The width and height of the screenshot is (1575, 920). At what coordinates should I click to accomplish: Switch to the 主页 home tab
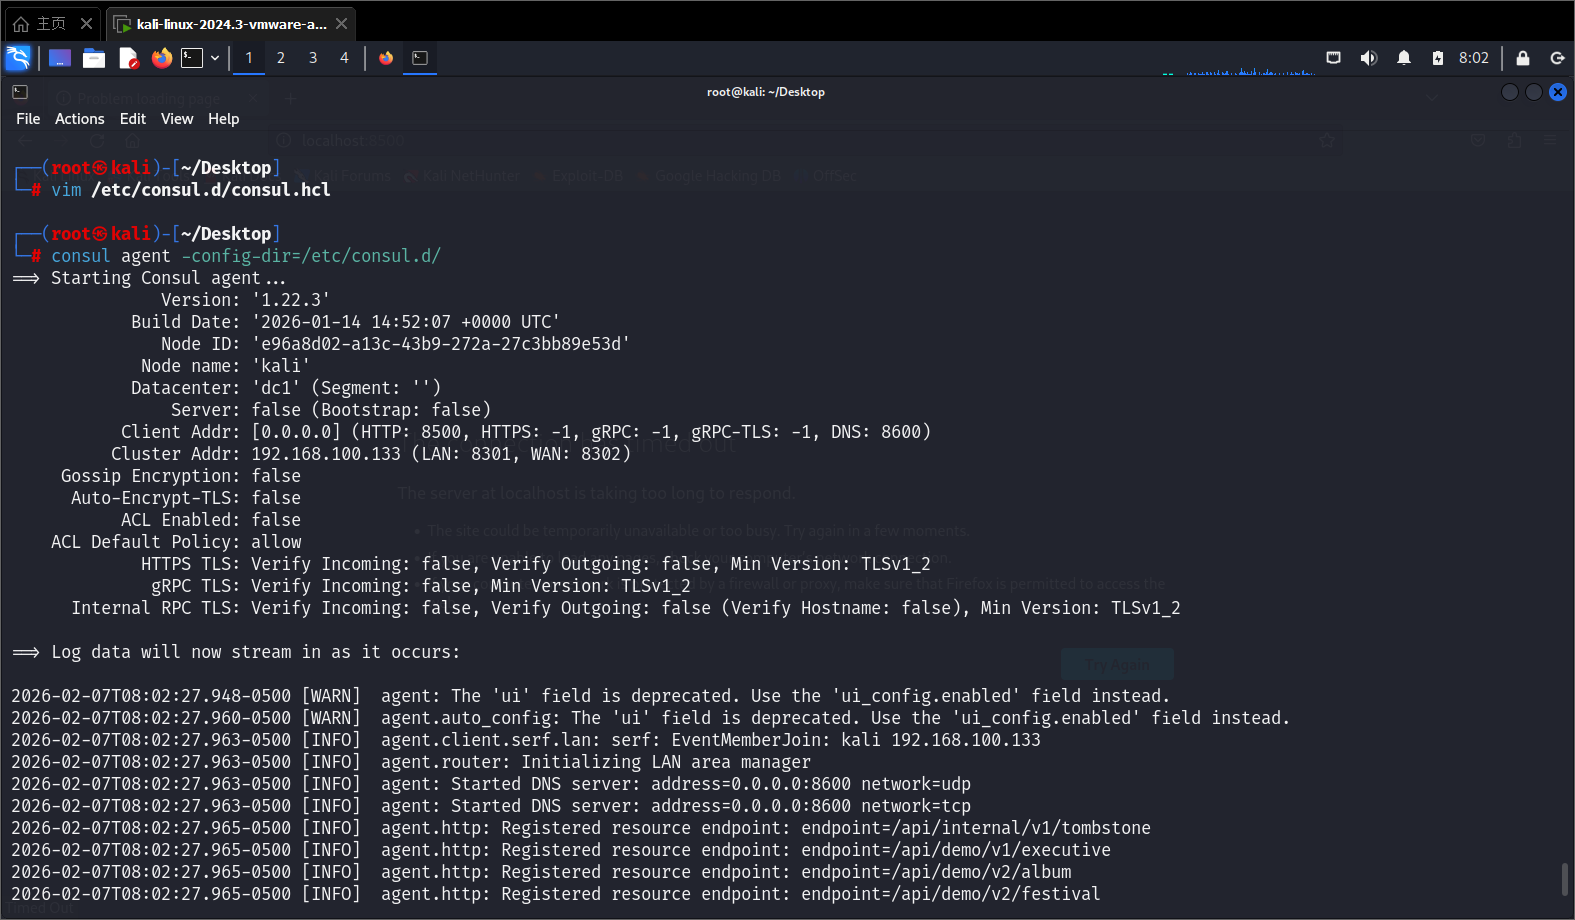(40, 23)
